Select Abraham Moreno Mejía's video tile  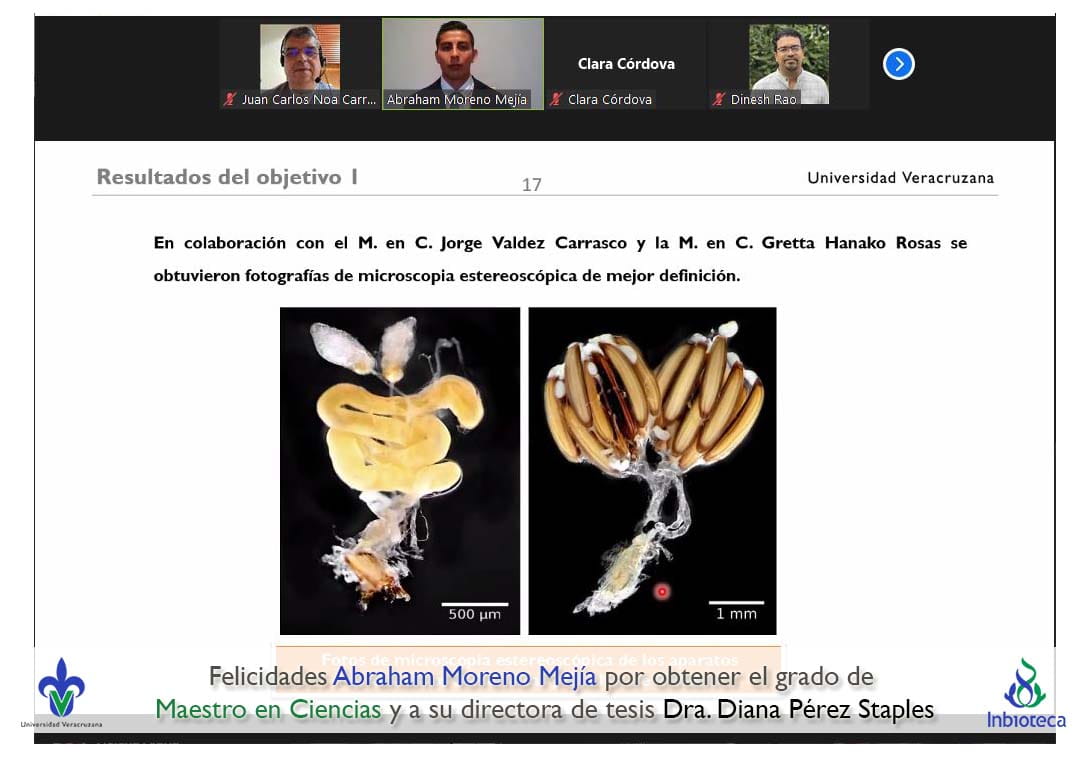[x=462, y=55]
